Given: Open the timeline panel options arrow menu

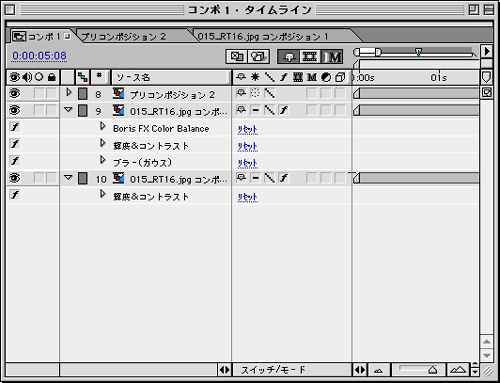Looking at the screenshot, I should (x=487, y=52).
